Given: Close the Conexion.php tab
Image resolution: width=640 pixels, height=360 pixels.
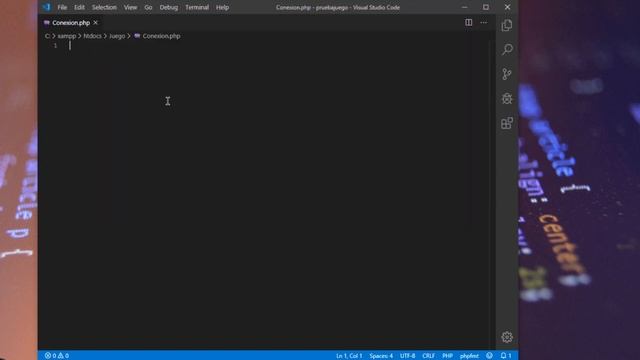Looking at the screenshot, I should coord(96,22).
